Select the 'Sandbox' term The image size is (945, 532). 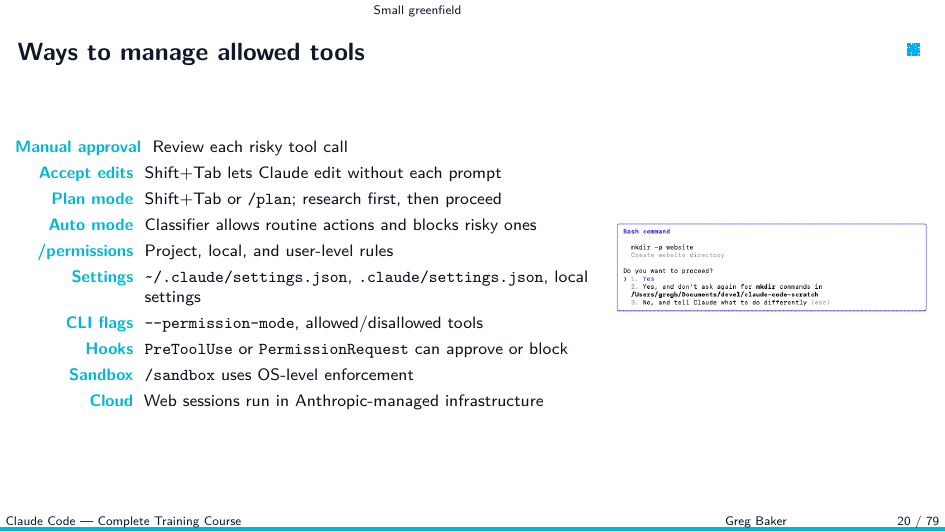tap(101, 375)
